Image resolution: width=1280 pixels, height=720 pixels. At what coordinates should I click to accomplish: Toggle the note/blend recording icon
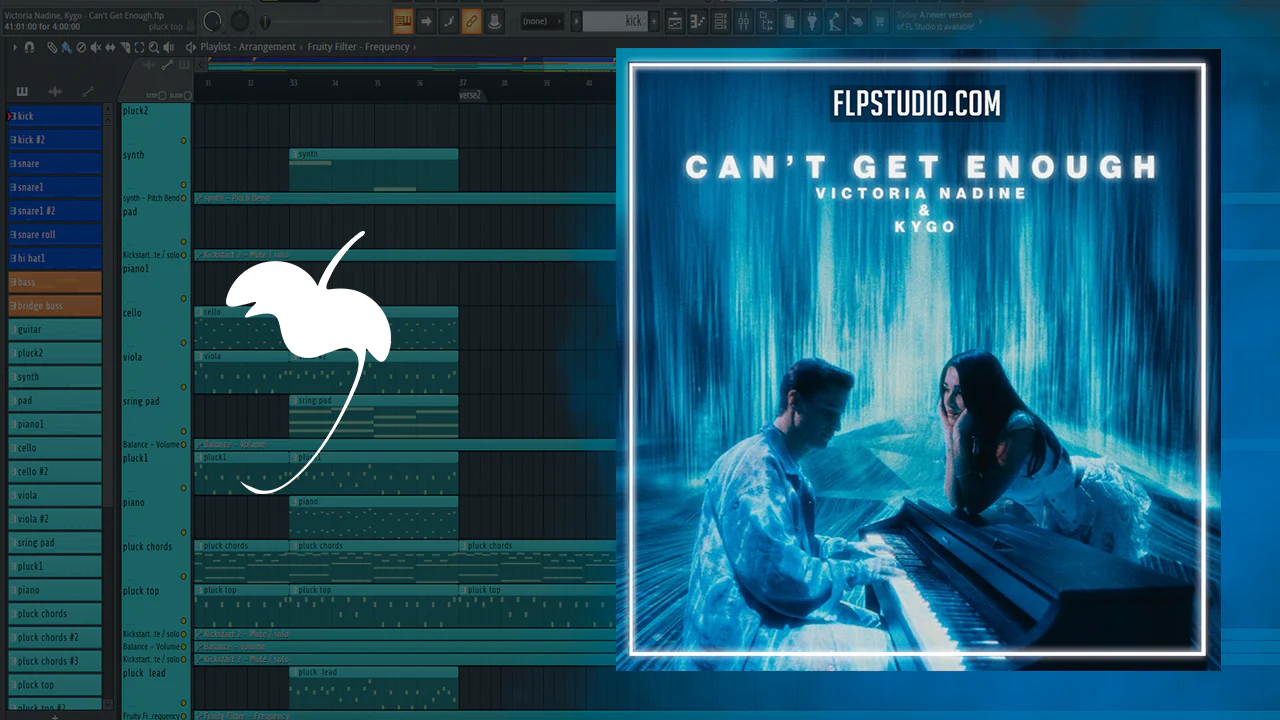pos(449,21)
